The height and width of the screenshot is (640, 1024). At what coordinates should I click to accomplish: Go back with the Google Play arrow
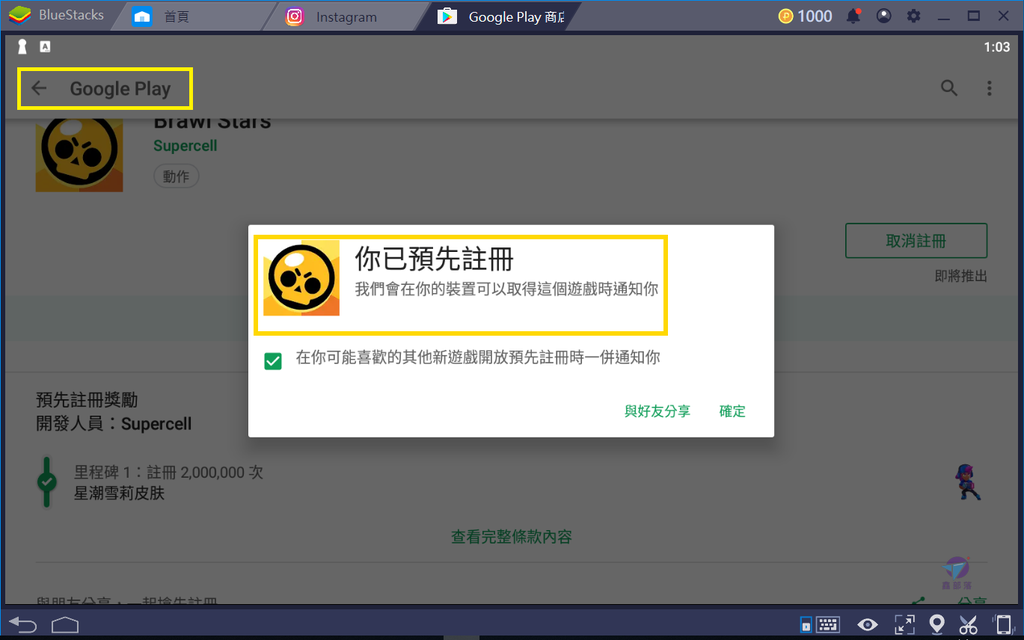coord(39,88)
